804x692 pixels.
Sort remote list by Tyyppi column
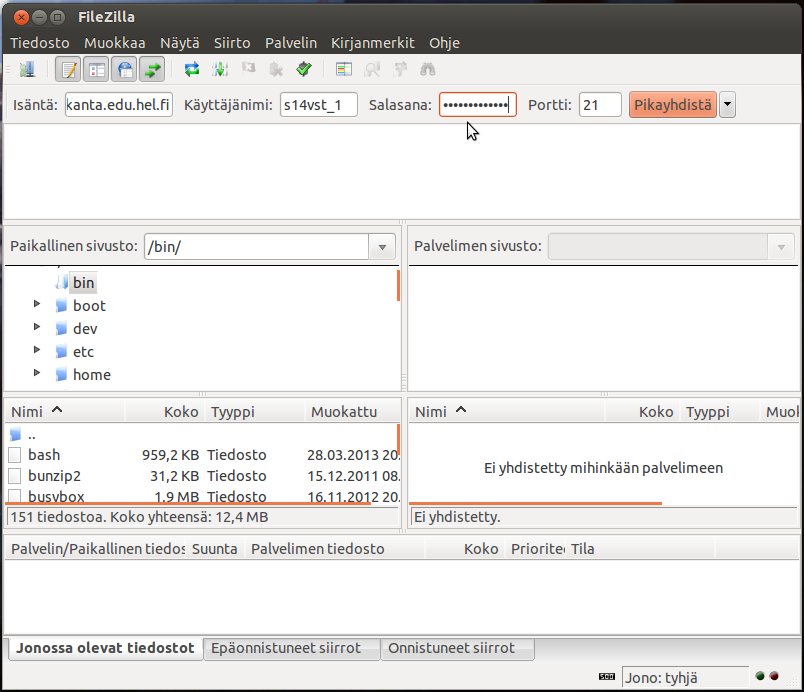pyautogui.click(x=719, y=412)
